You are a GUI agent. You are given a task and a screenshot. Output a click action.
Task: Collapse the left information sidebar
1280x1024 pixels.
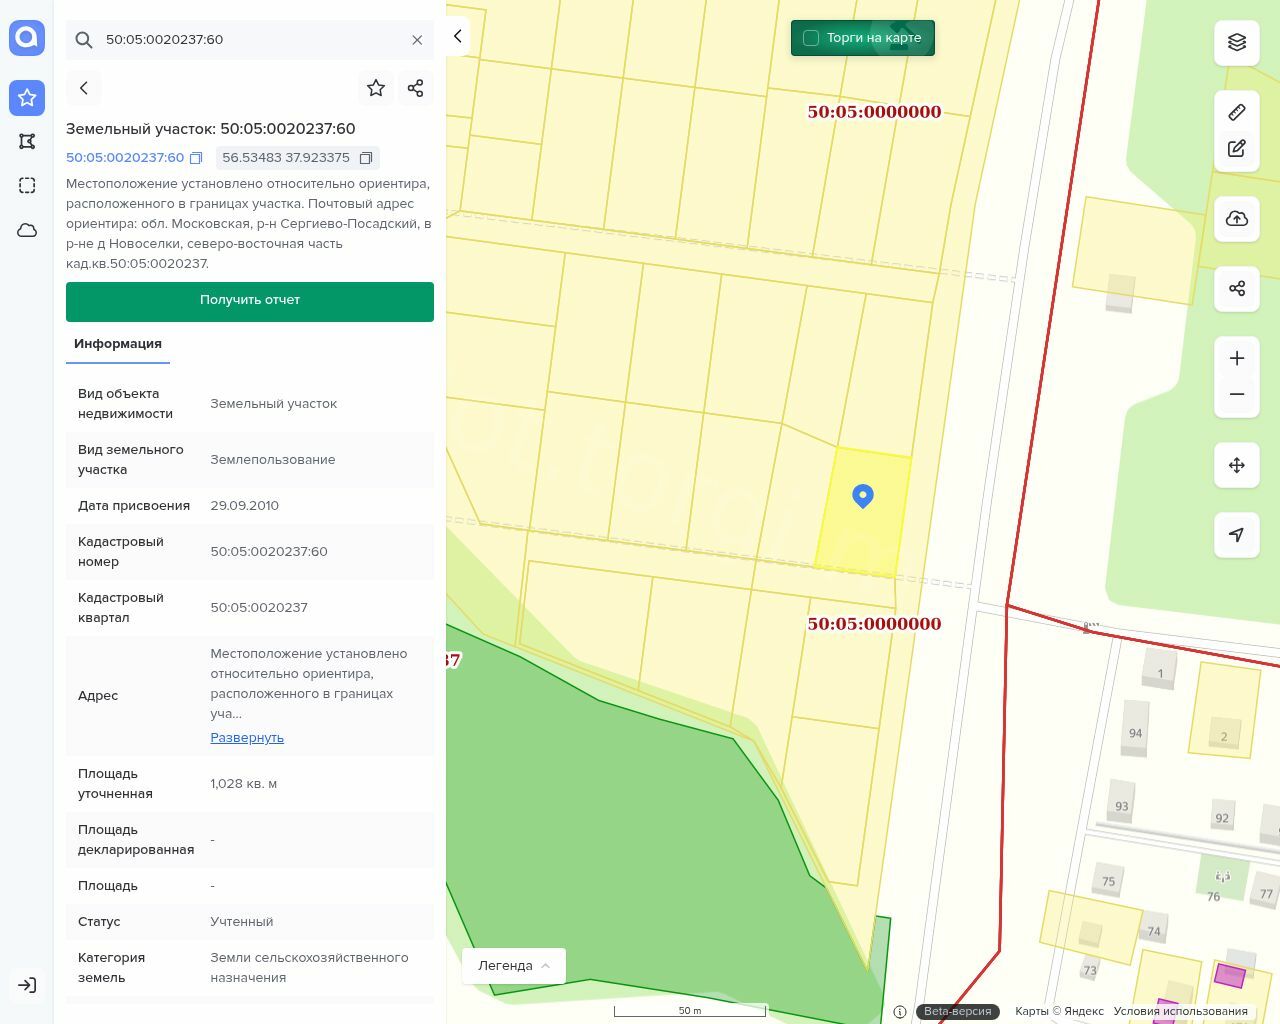point(457,36)
